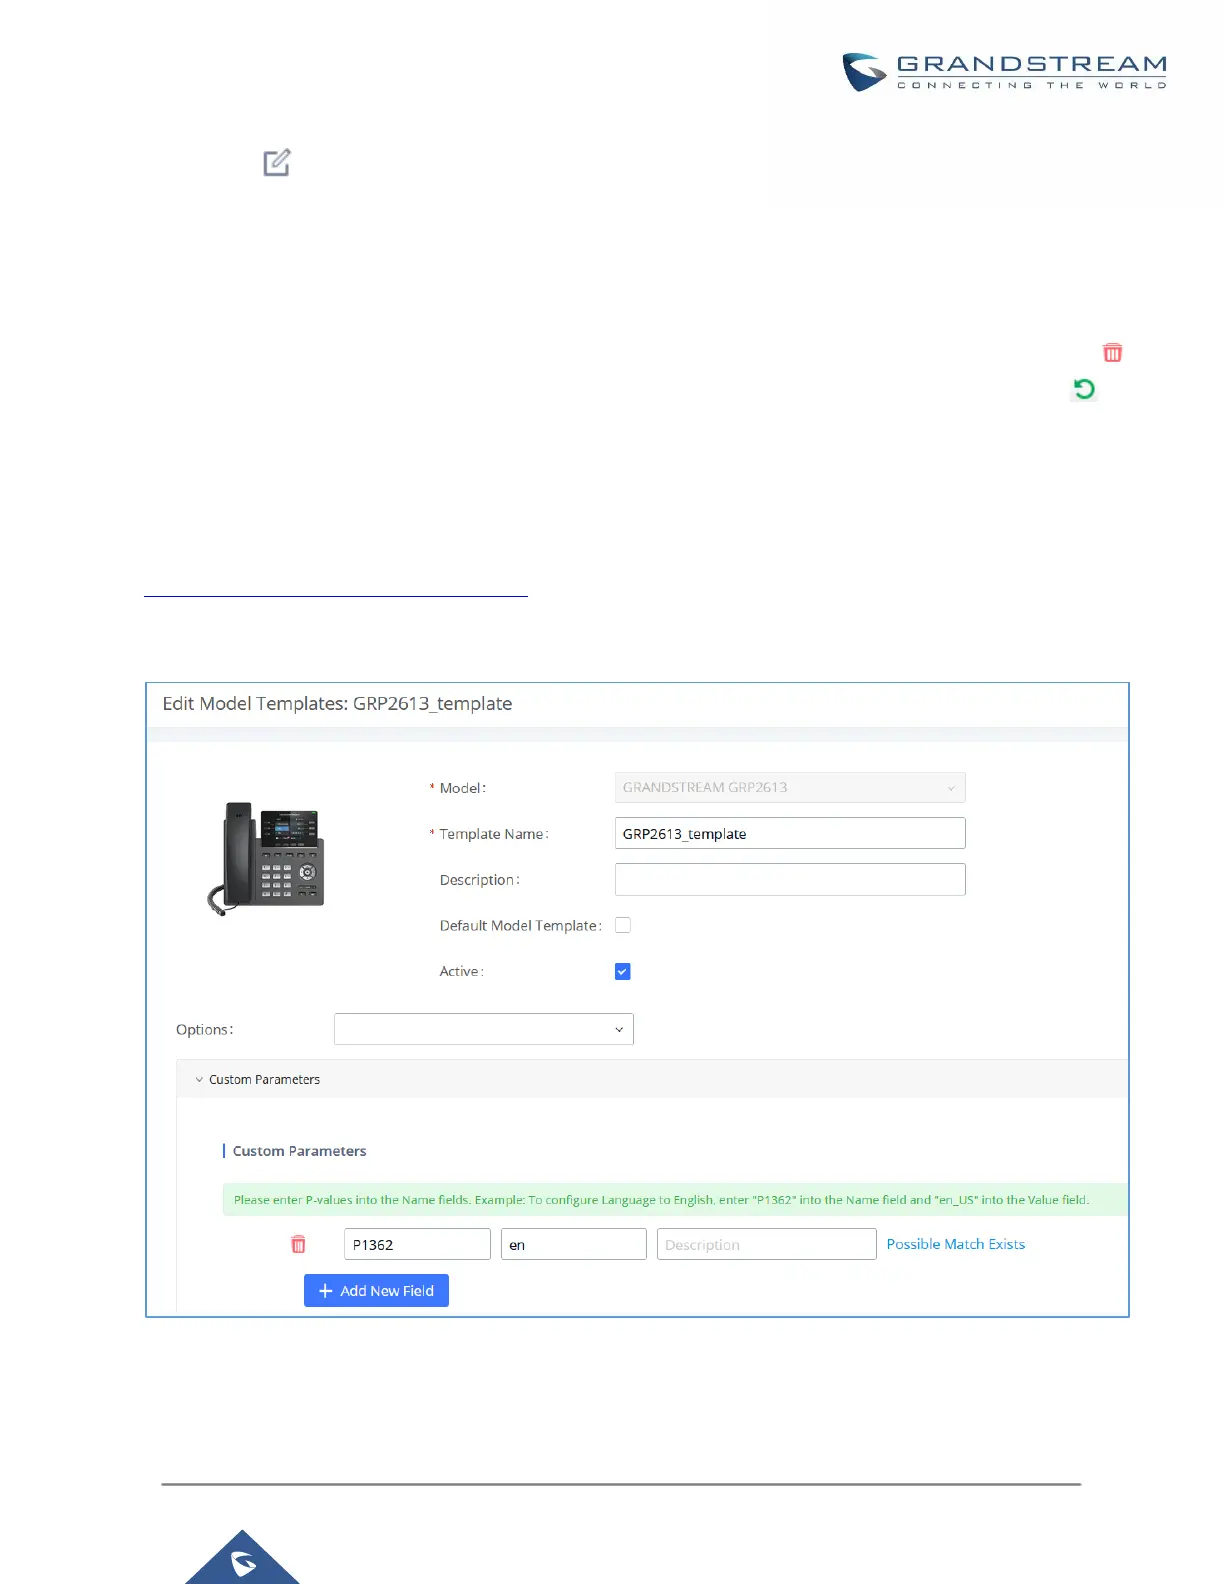
Task: Uncheck the Active checkbox
Action: (x=623, y=971)
